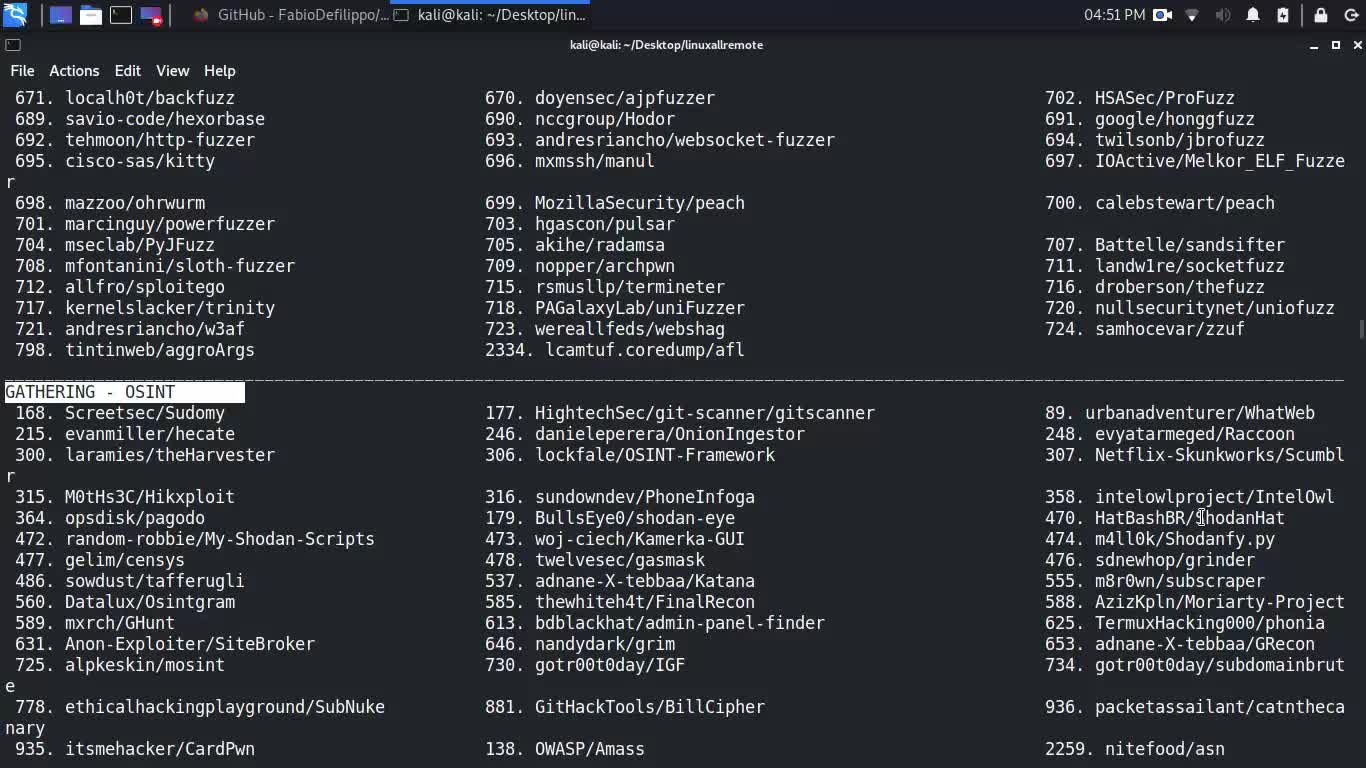Click entry 699. MozillaSecurity/peach

pos(615,203)
